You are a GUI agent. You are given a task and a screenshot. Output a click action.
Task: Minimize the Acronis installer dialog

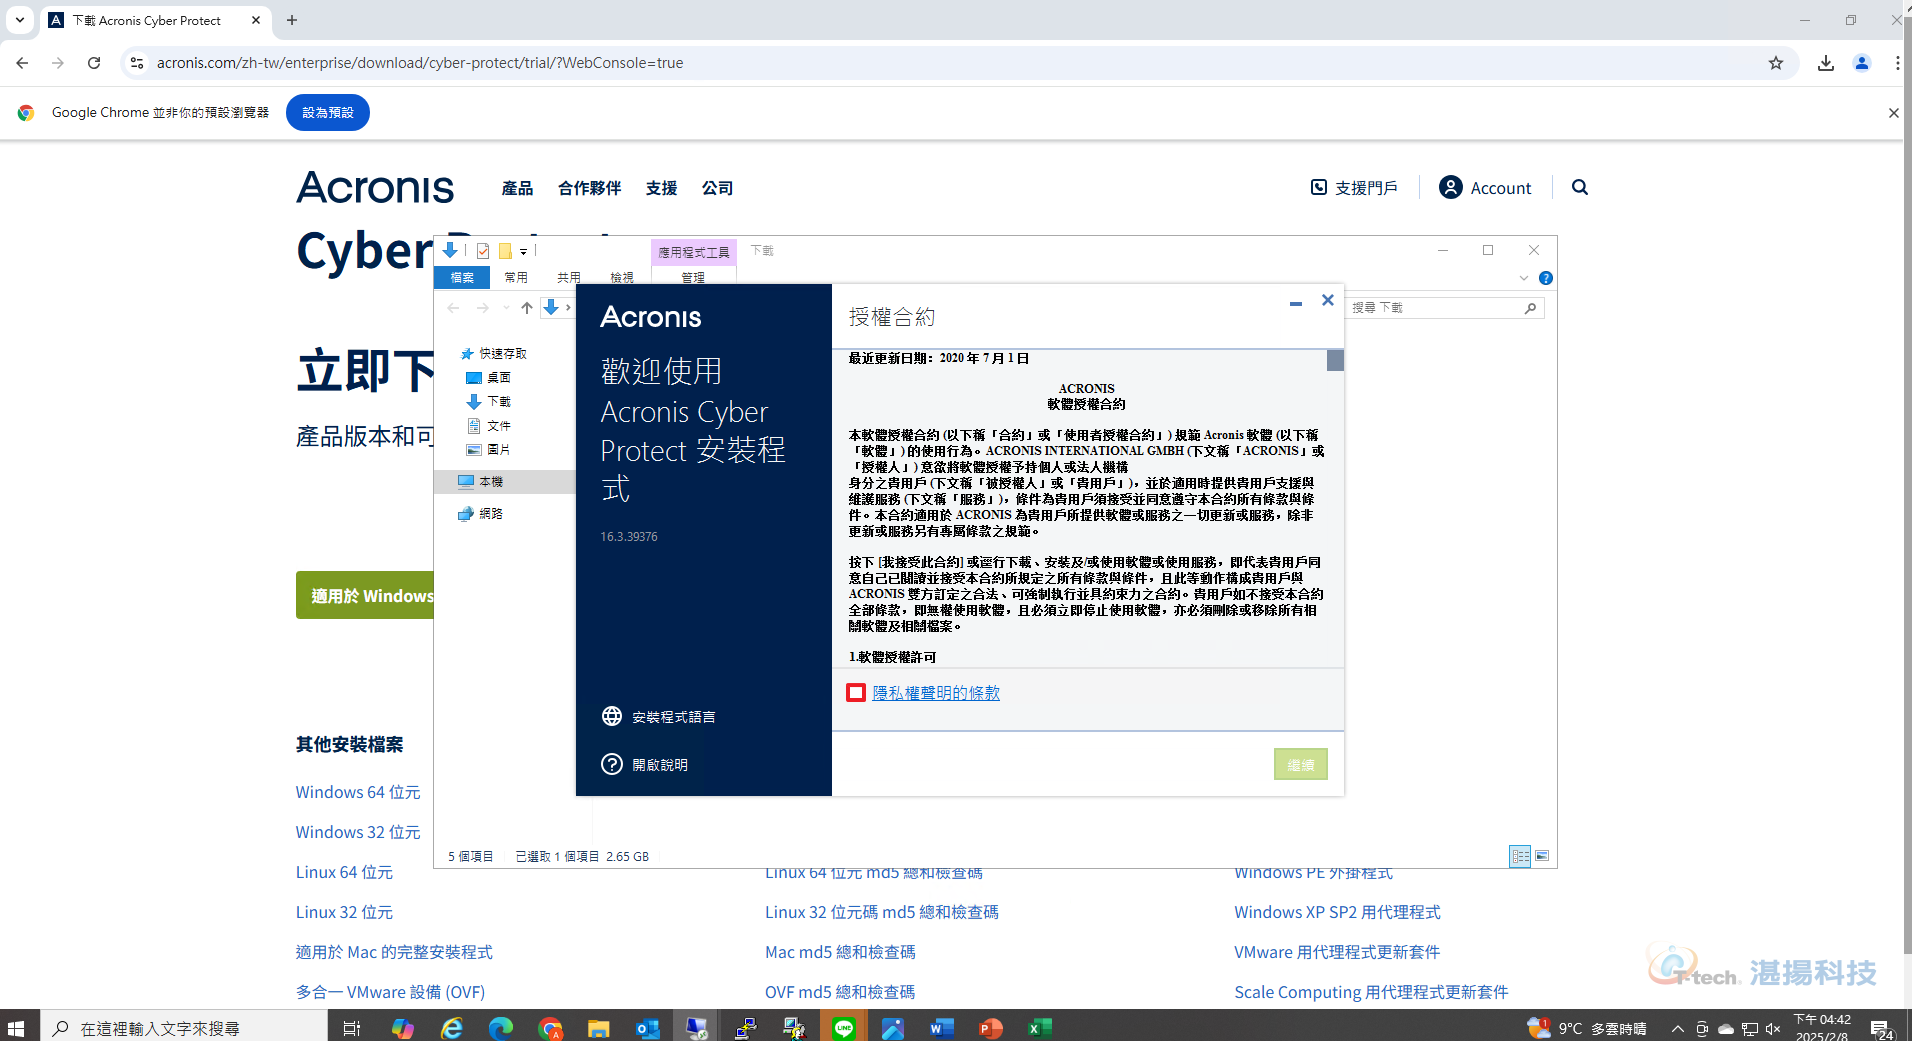coord(1296,302)
